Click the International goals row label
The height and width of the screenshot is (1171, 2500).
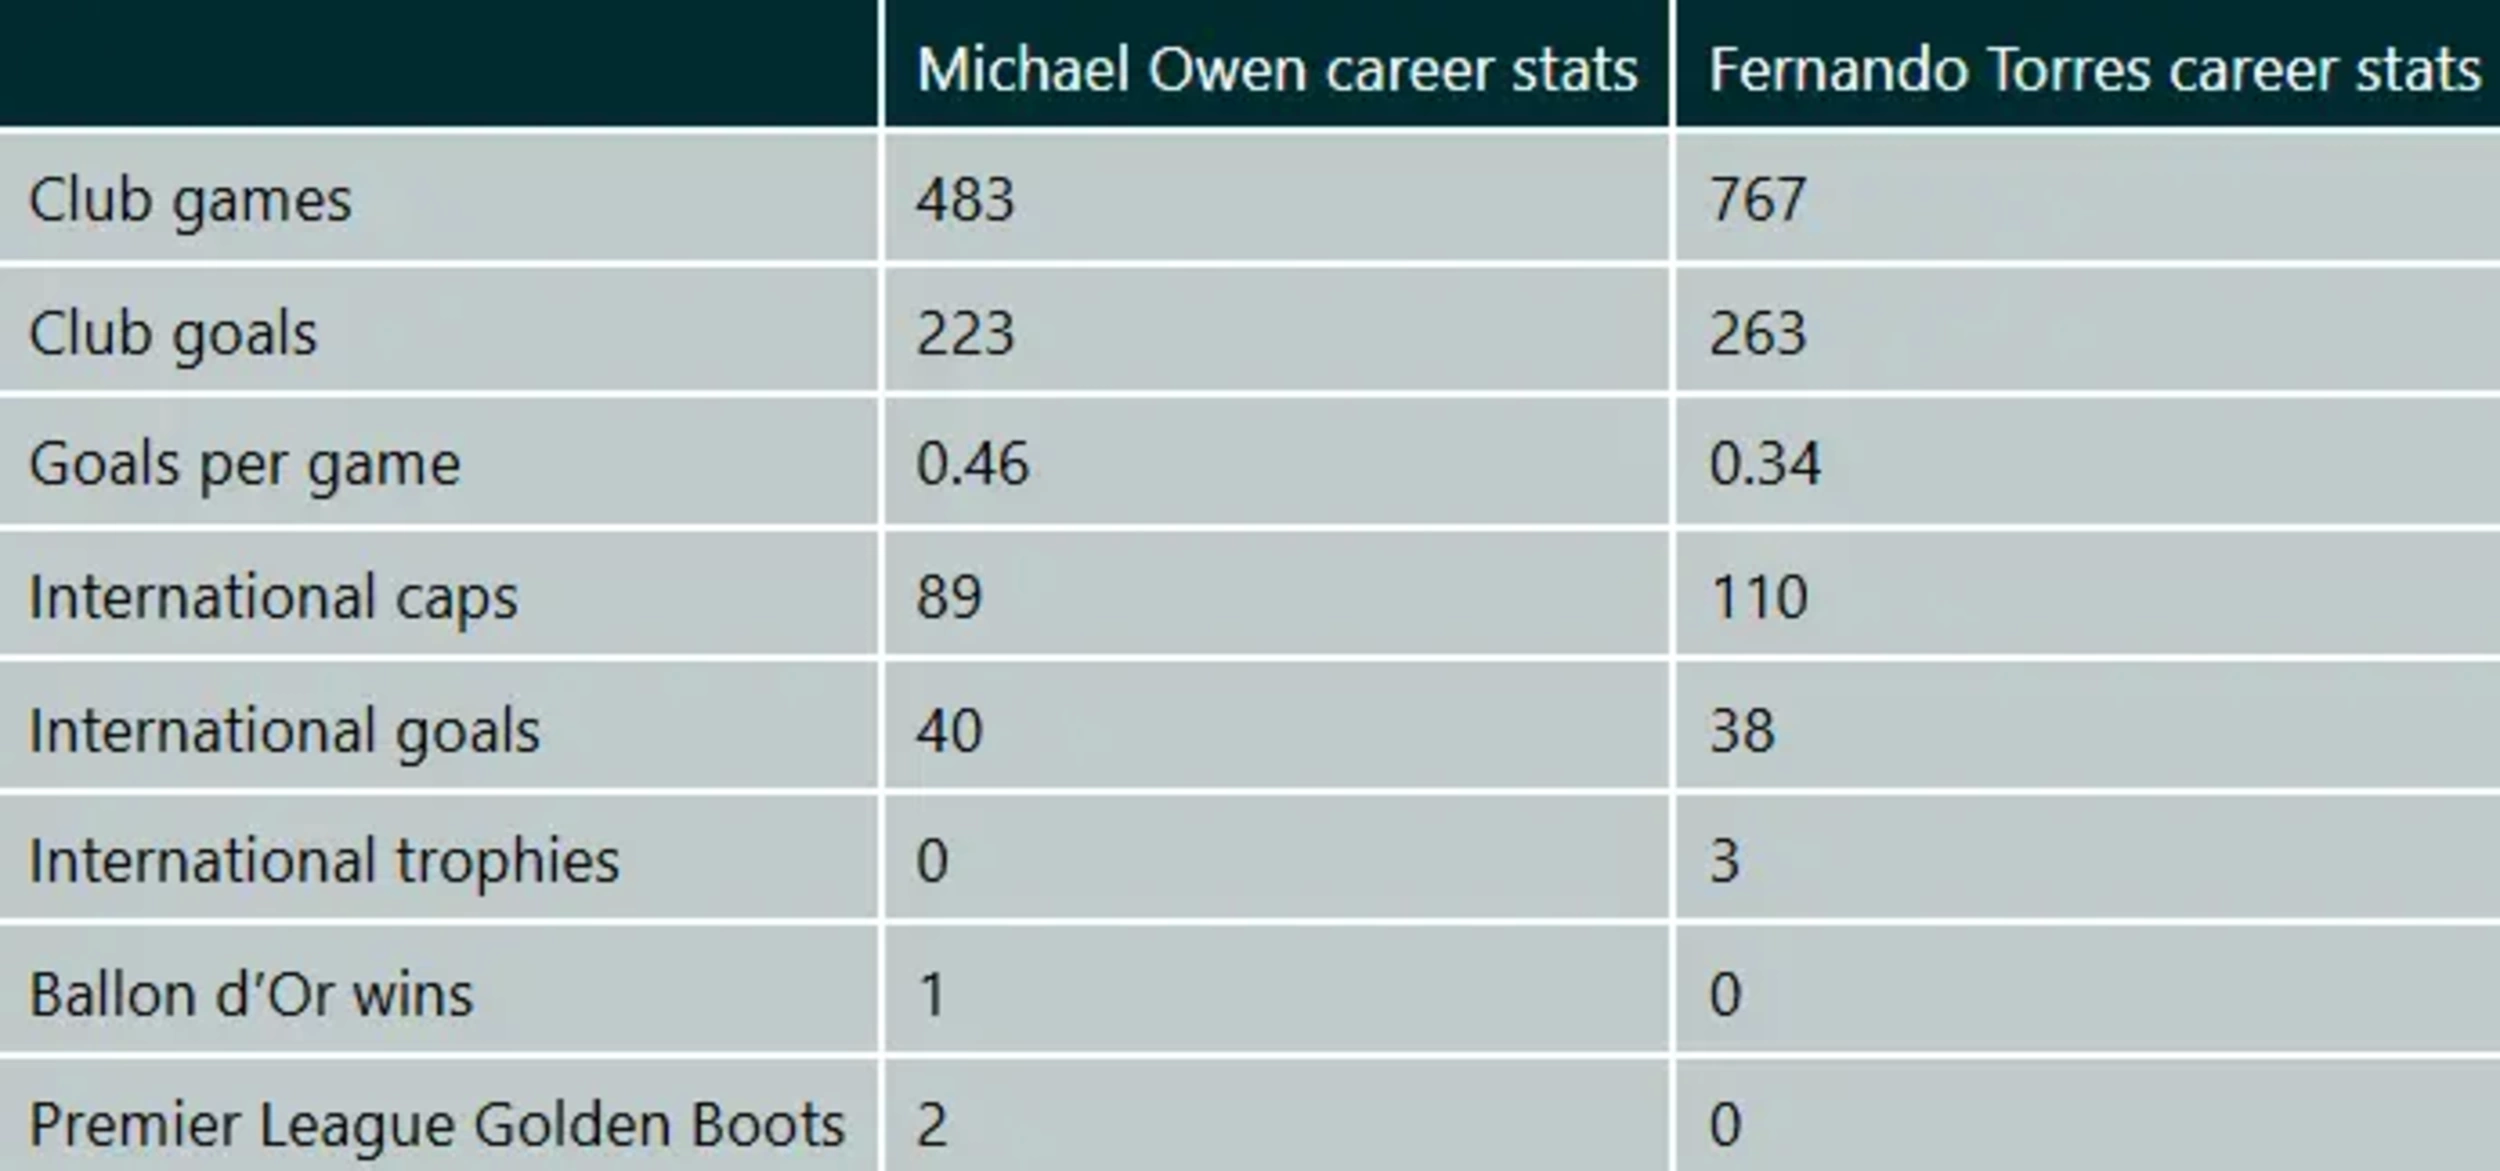point(285,731)
